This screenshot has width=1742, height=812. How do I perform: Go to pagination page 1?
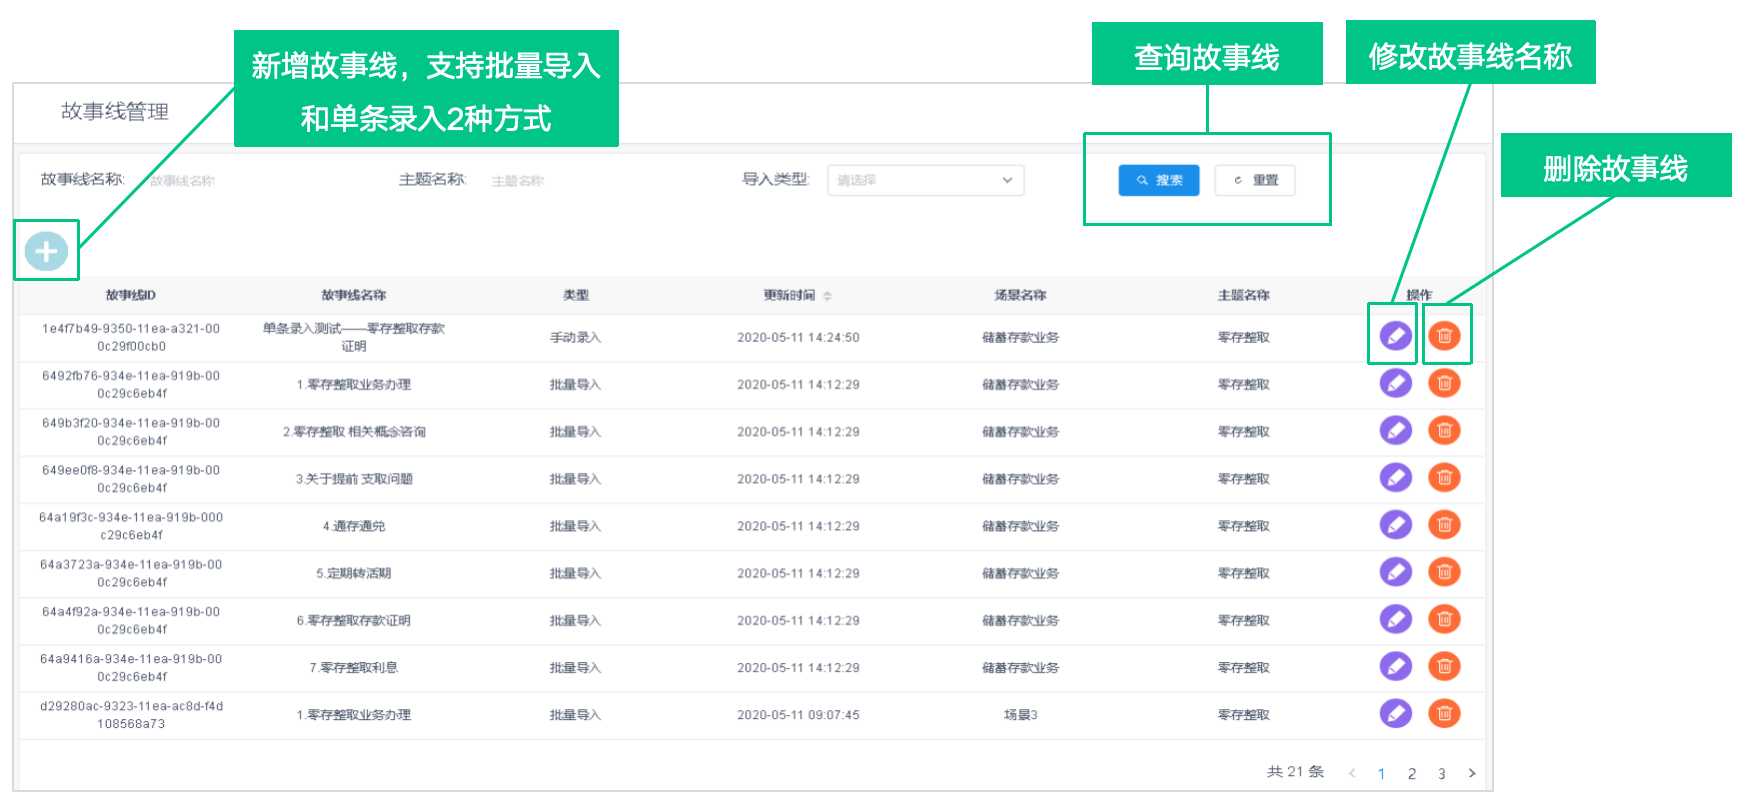click(1381, 773)
